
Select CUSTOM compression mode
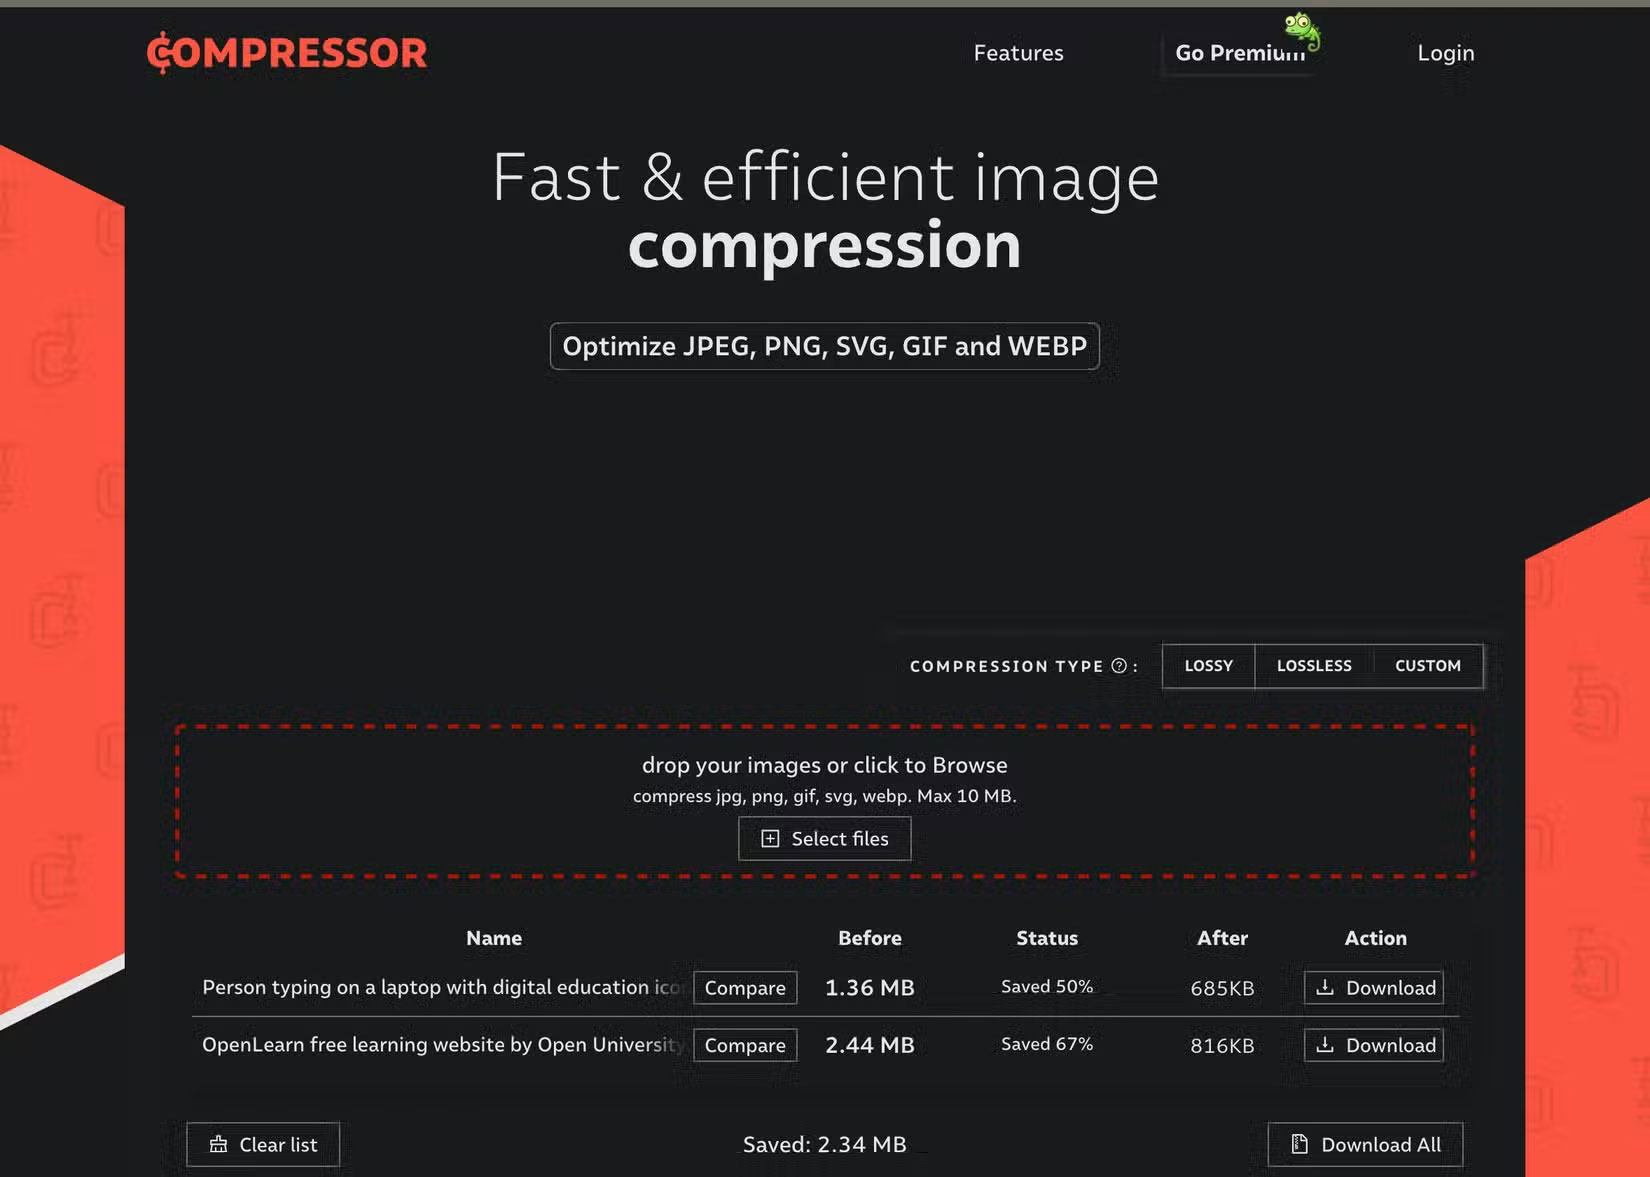click(x=1427, y=666)
